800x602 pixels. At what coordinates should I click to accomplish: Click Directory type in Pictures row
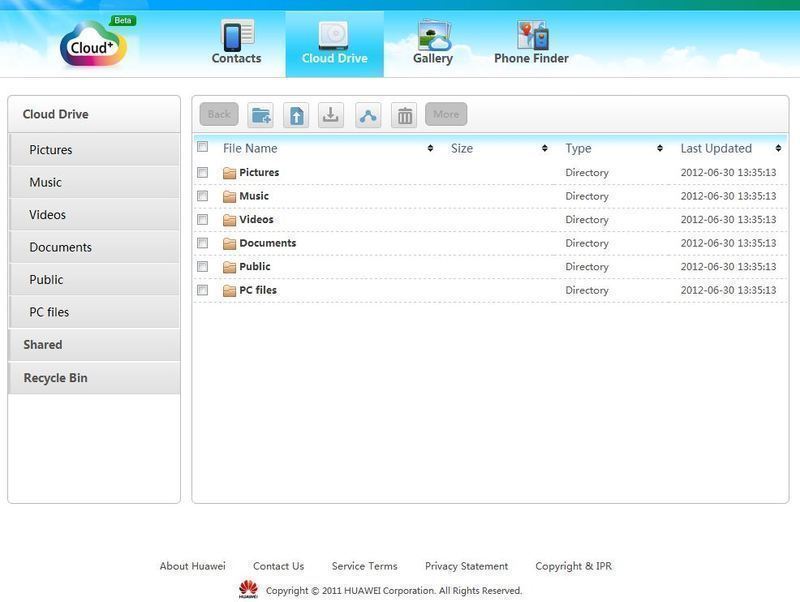point(587,172)
